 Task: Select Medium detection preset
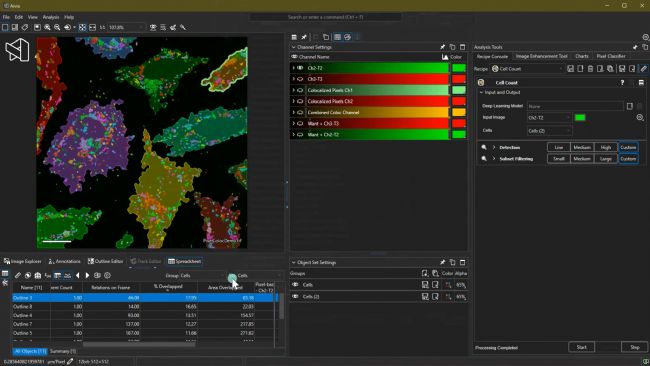click(x=582, y=147)
